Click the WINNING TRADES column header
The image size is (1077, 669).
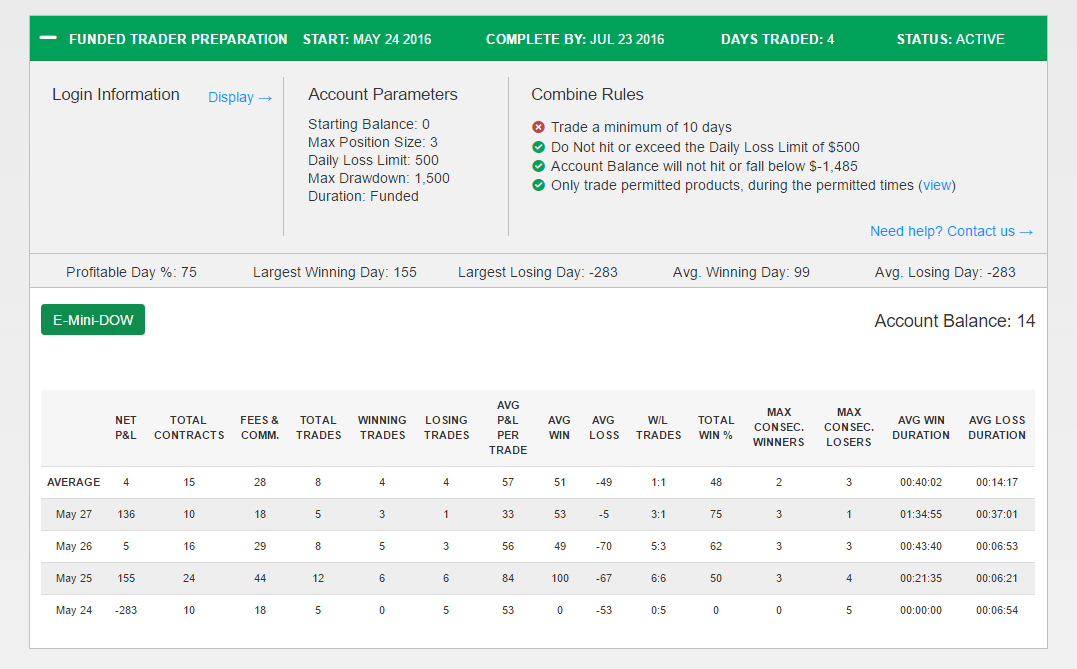coord(382,427)
